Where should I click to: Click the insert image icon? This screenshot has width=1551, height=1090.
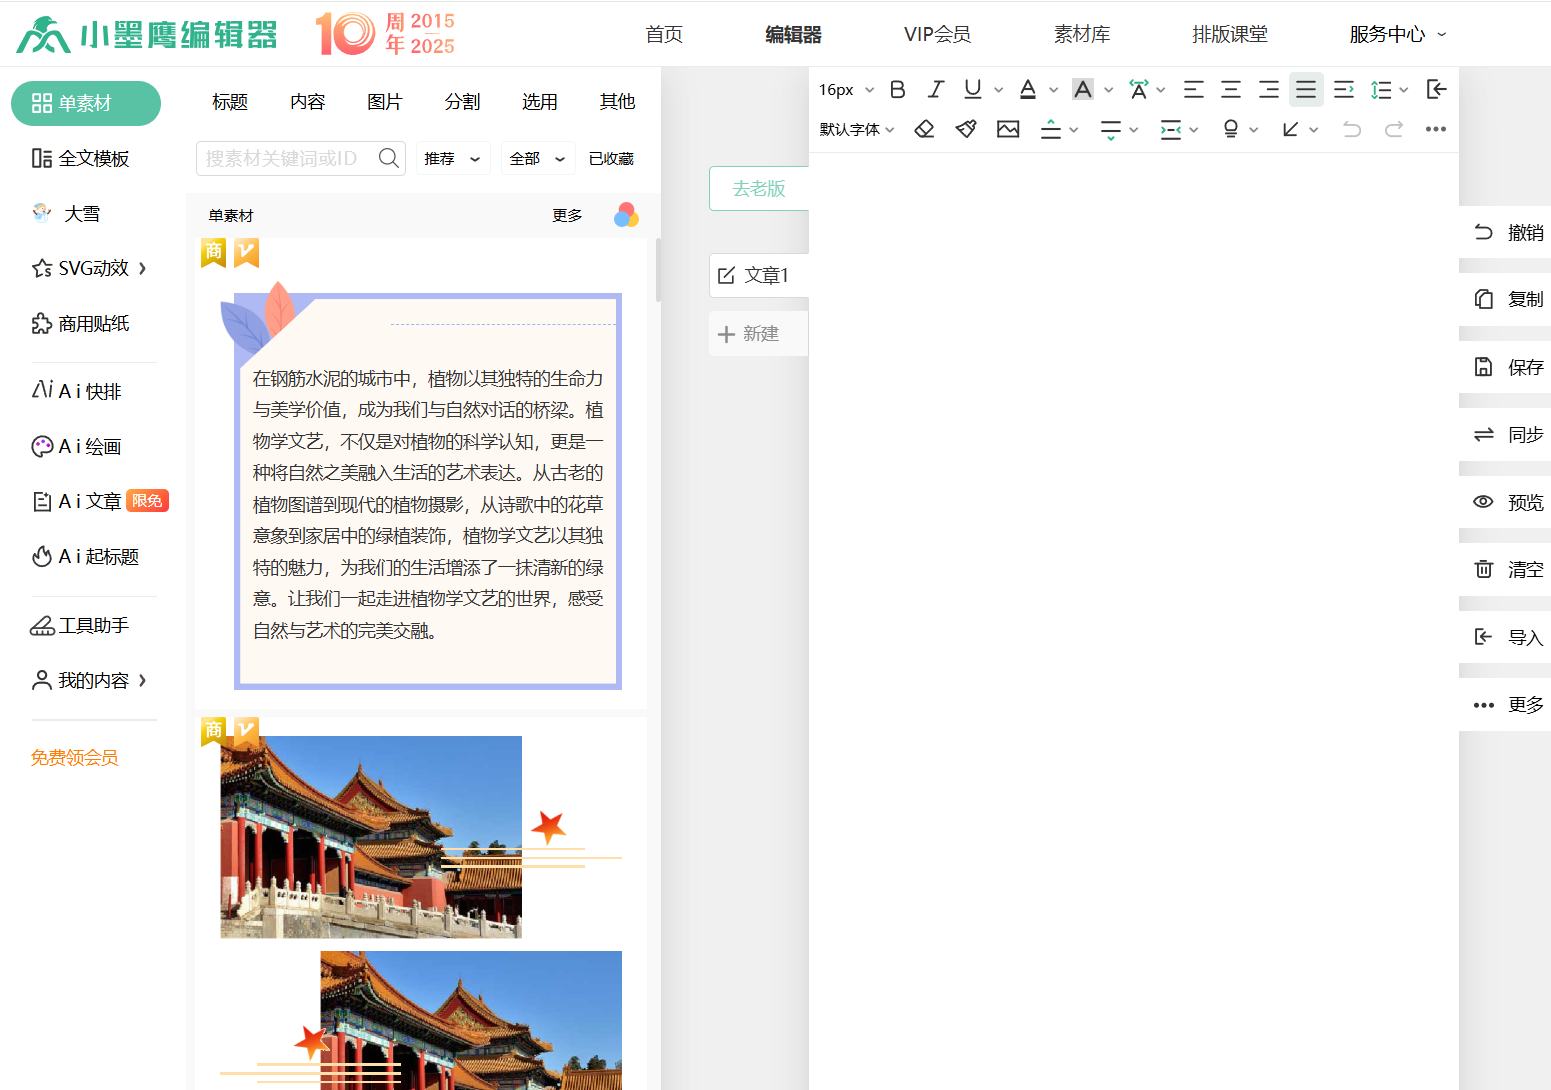click(1008, 129)
